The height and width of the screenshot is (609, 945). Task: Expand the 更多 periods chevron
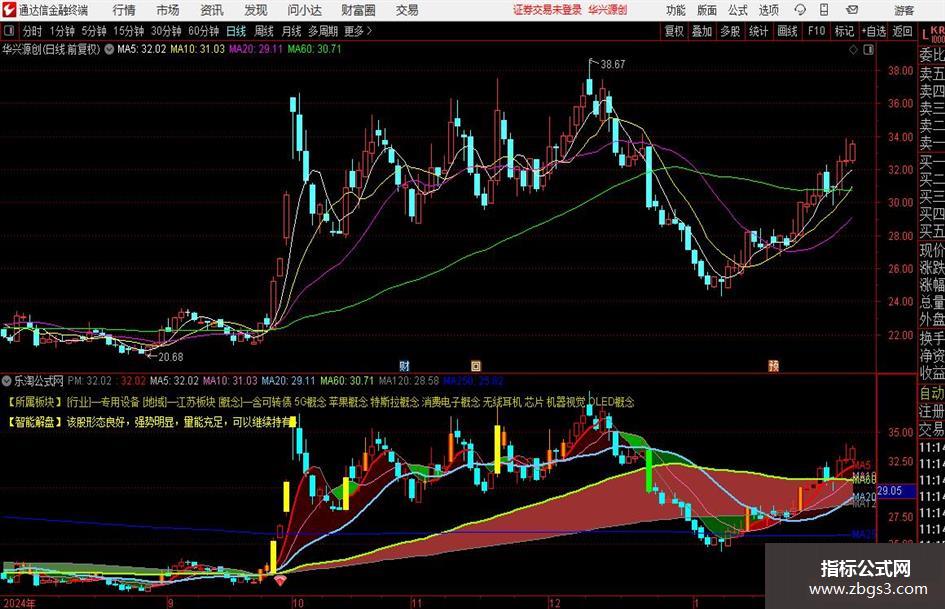(359, 31)
